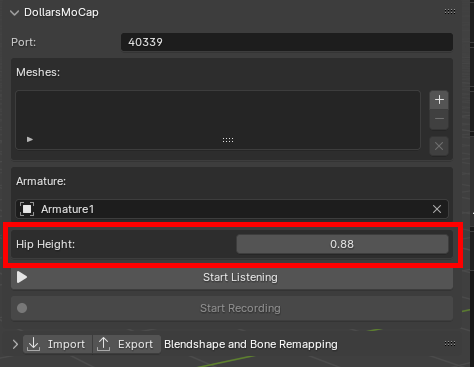Expand Blendshape and Bone Remapping panel

click(15, 344)
